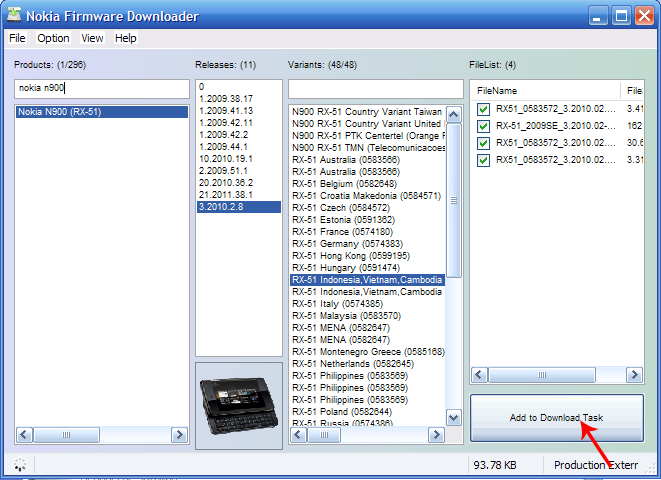Select RX-51 Poland (0582644) variant
This screenshot has width=661, height=480.
click(x=367, y=412)
